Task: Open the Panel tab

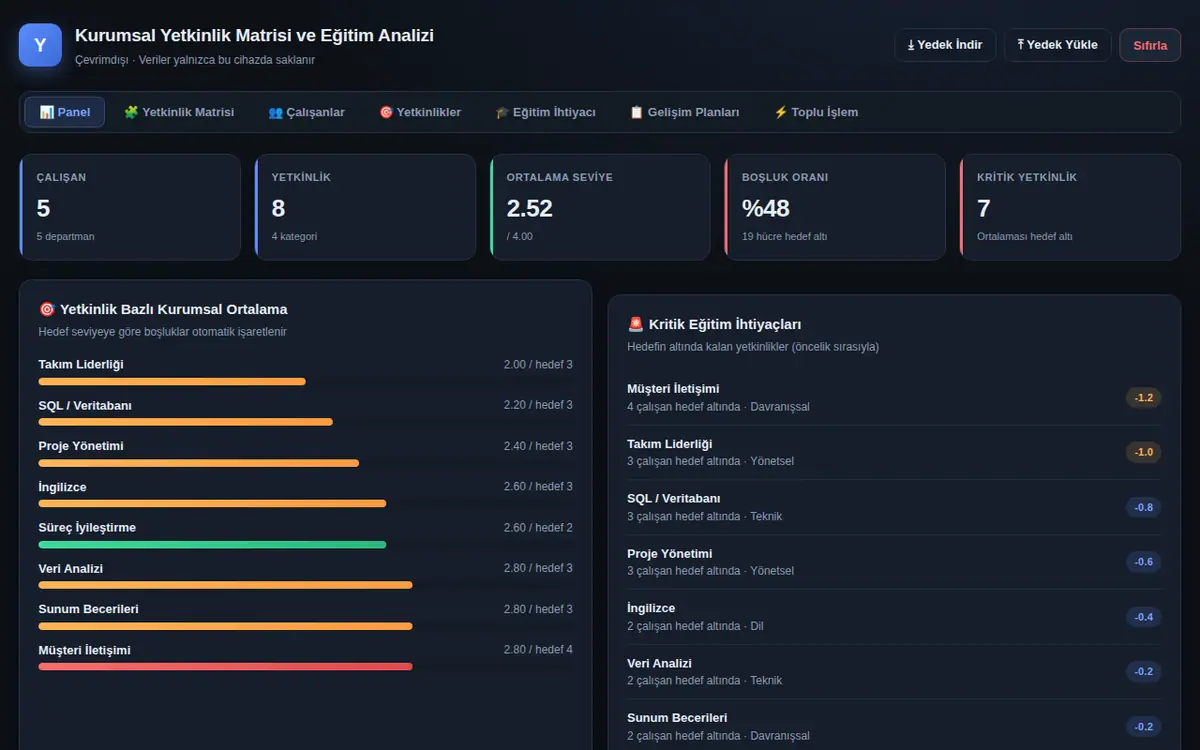Action: point(65,112)
